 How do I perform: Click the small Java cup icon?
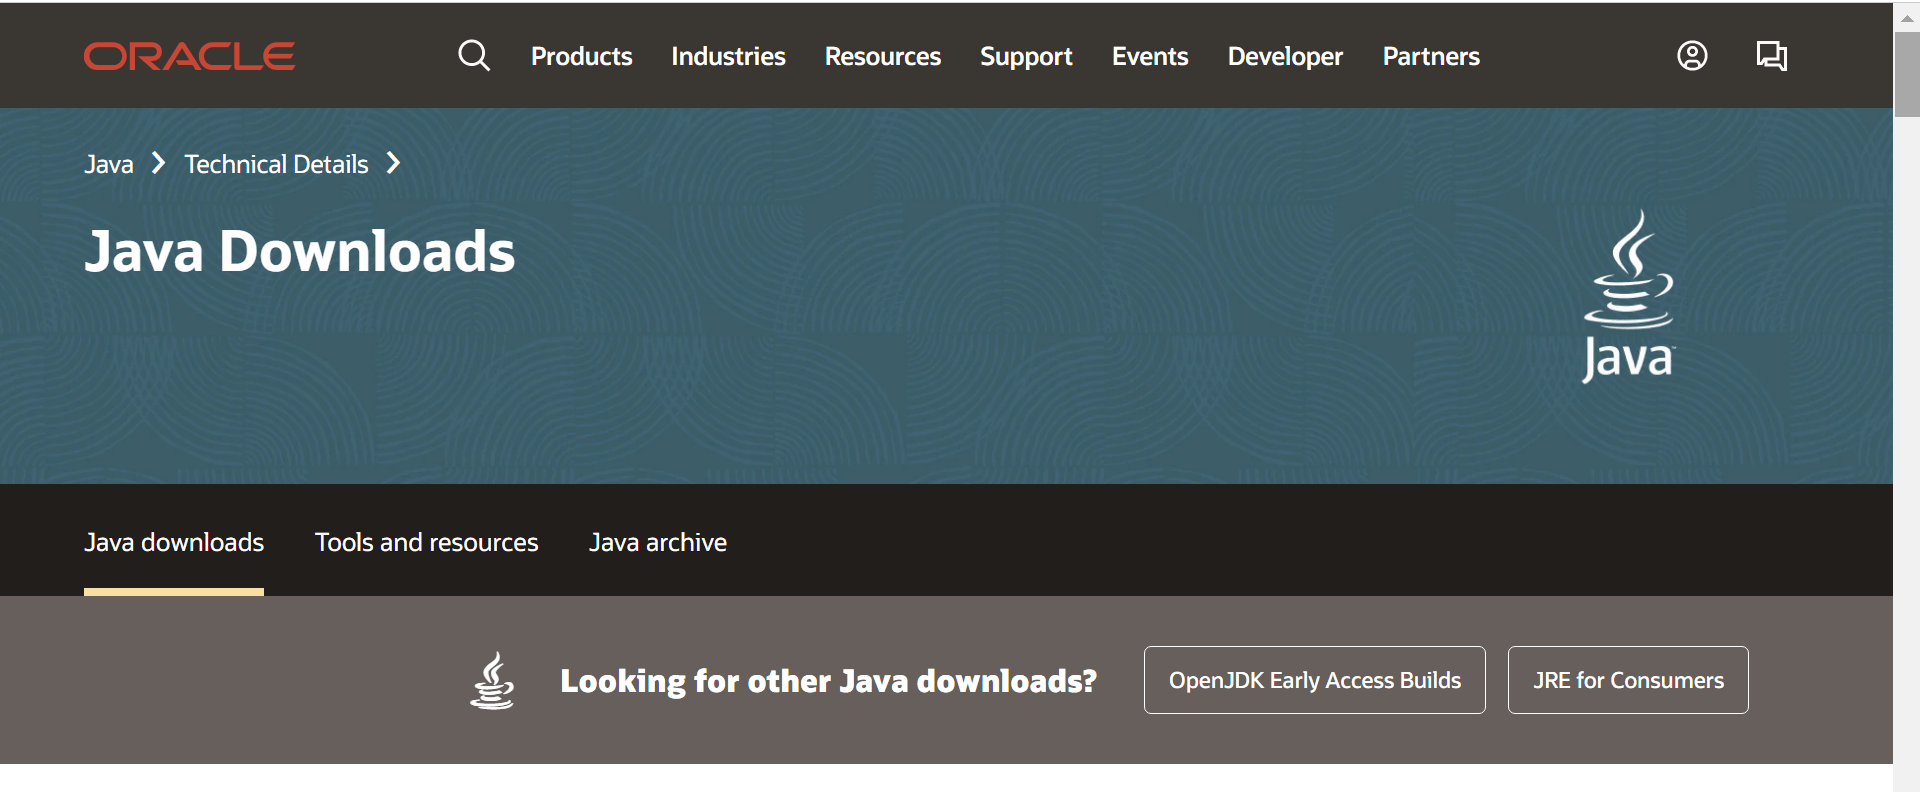492,680
